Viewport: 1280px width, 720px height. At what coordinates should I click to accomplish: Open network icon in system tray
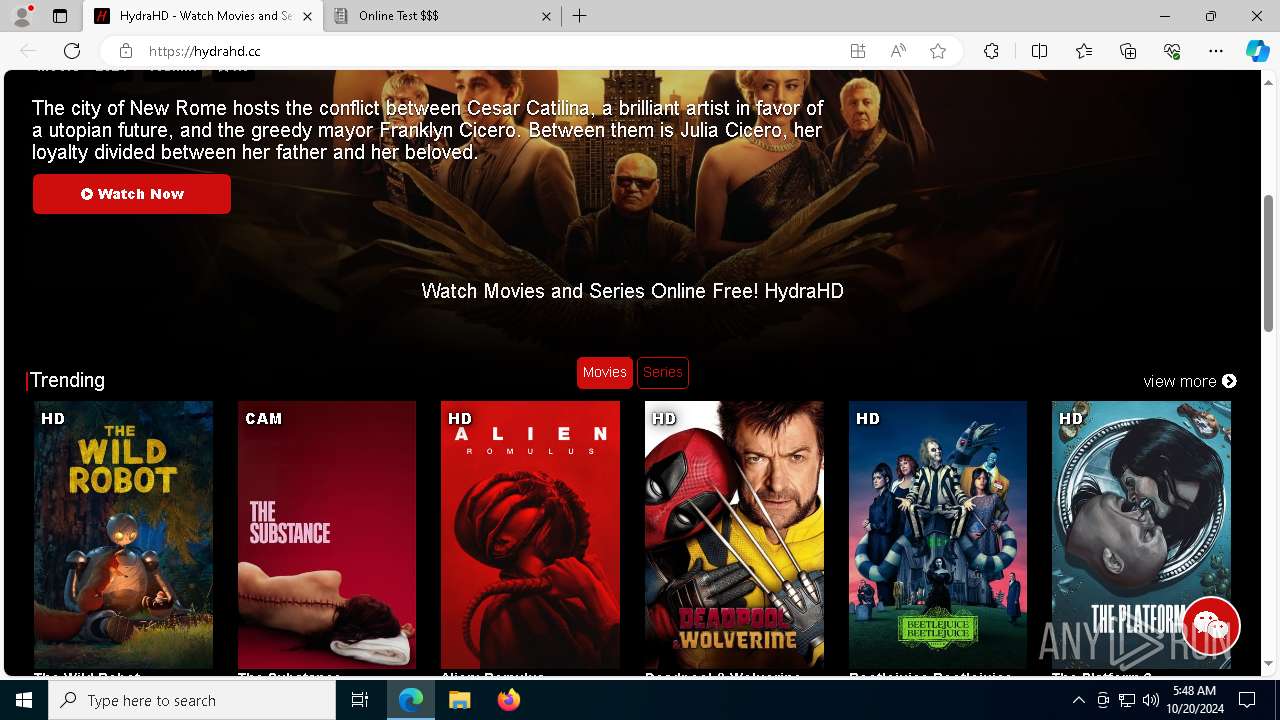1126,700
